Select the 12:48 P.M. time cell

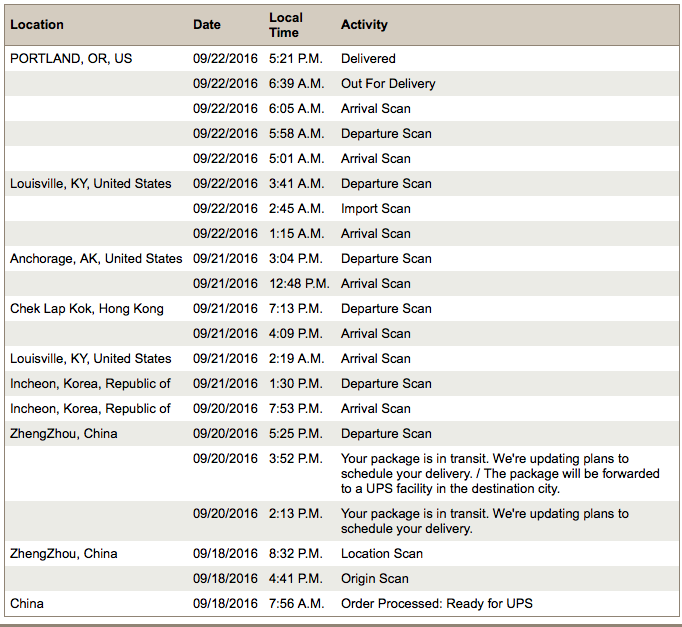click(299, 283)
